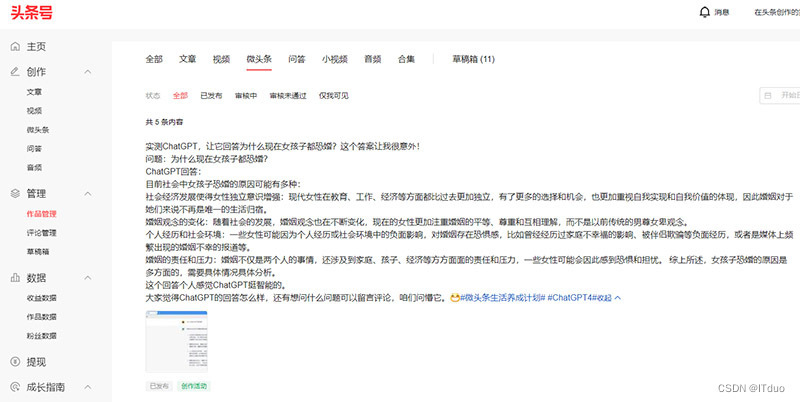Collapse the 数据 sidebar section

pyautogui.click(x=88, y=278)
